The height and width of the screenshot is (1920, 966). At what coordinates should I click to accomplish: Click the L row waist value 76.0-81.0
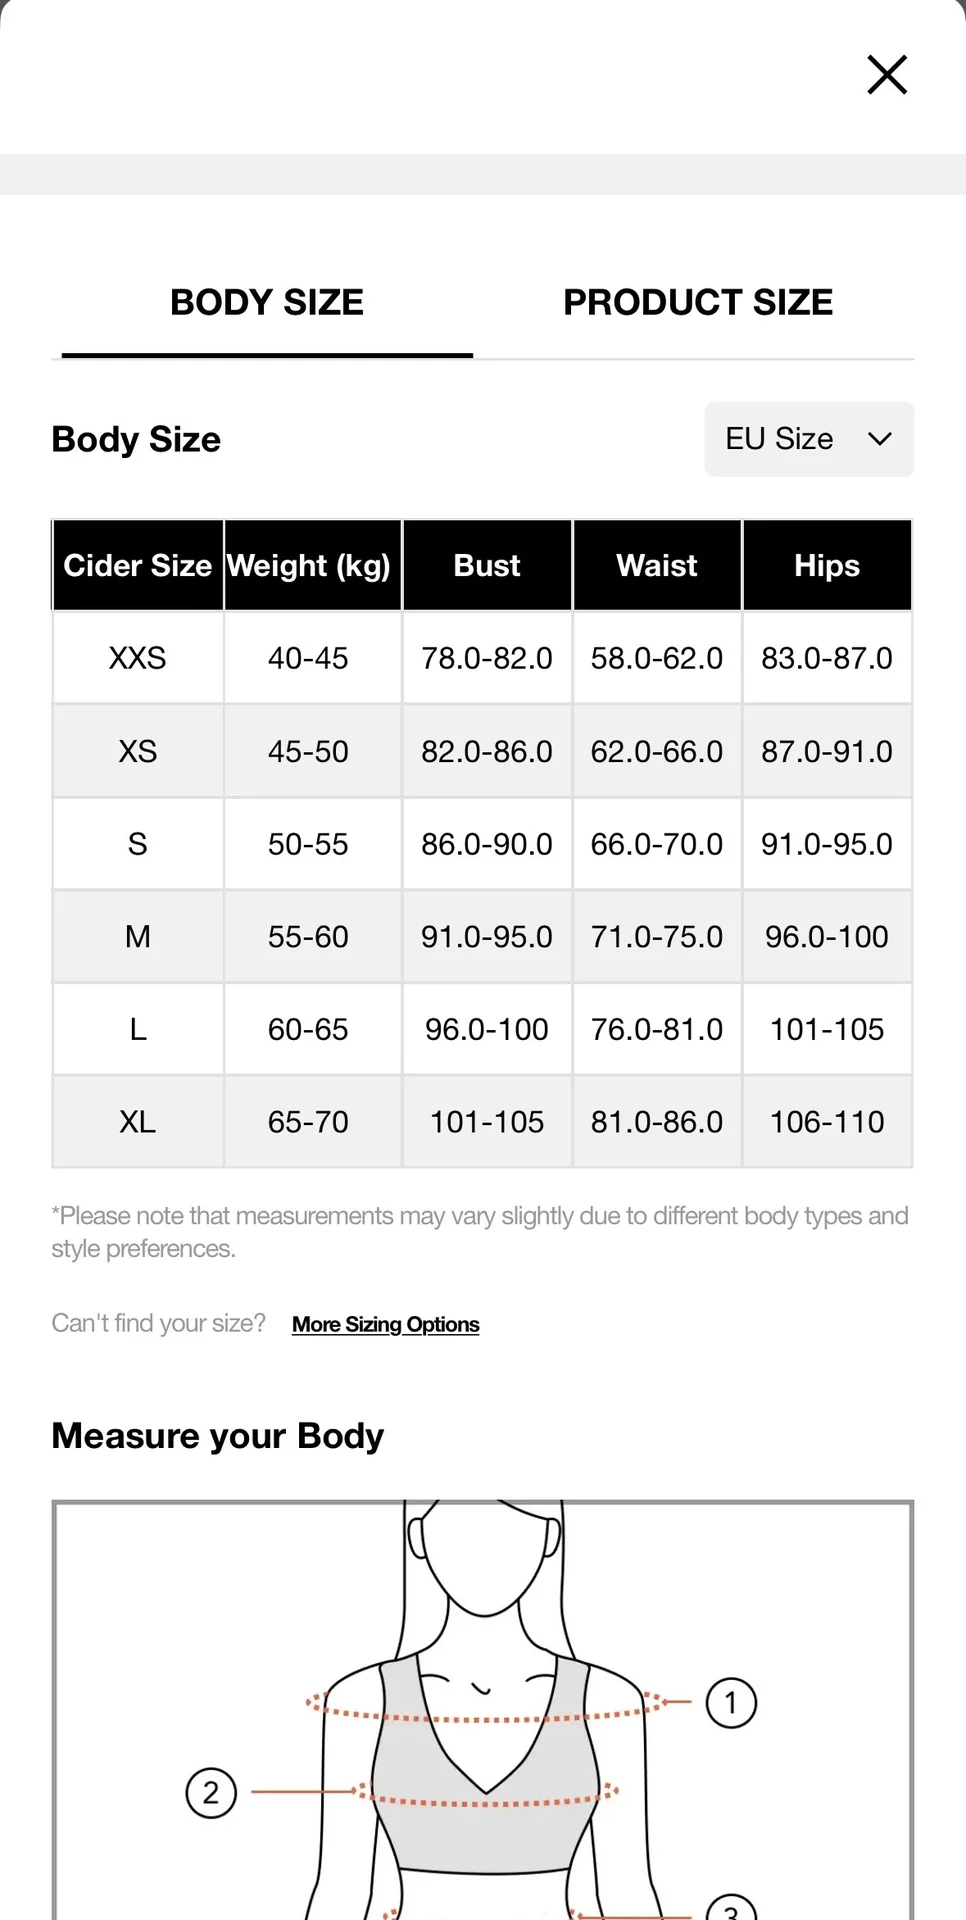(657, 1029)
